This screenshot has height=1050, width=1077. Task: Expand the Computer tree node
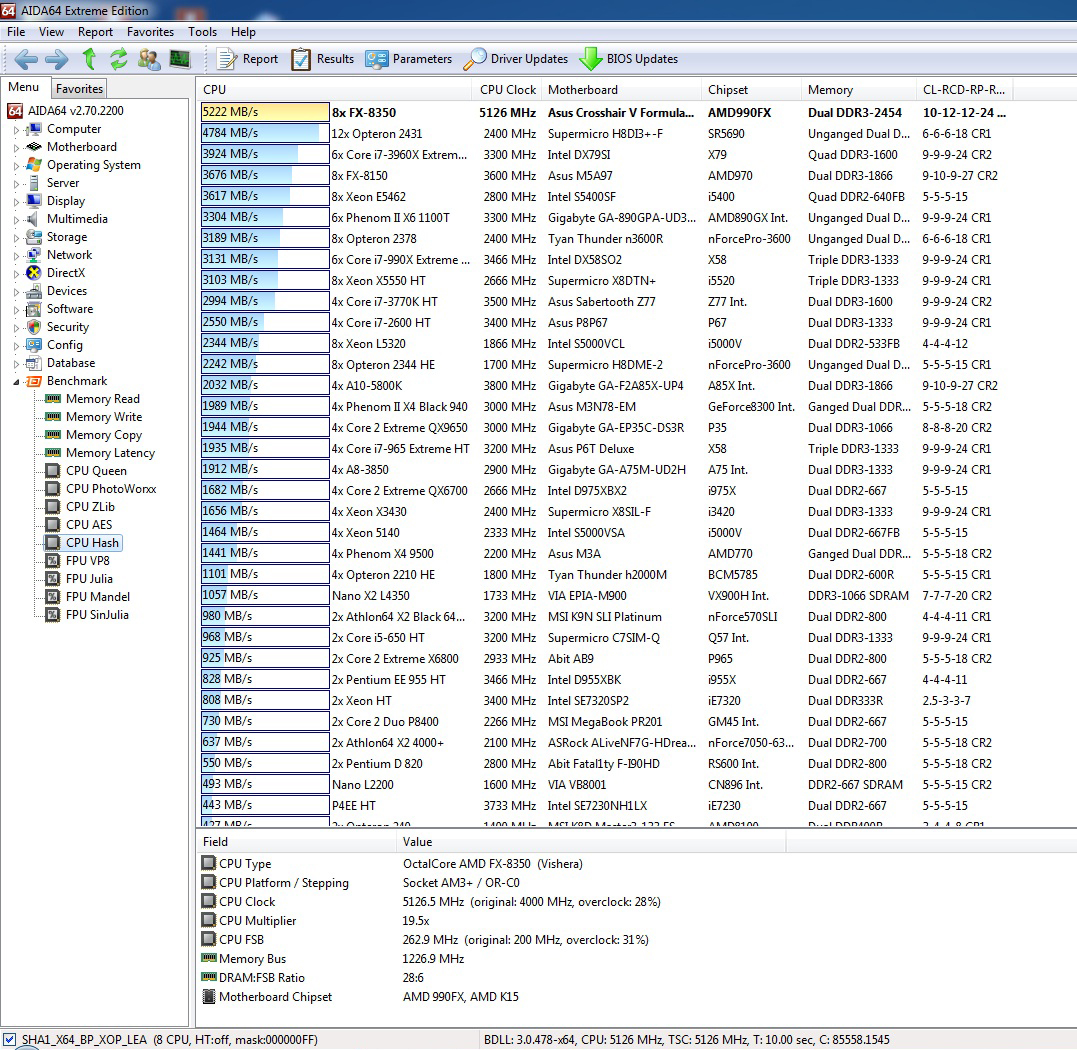pos(16,129)
